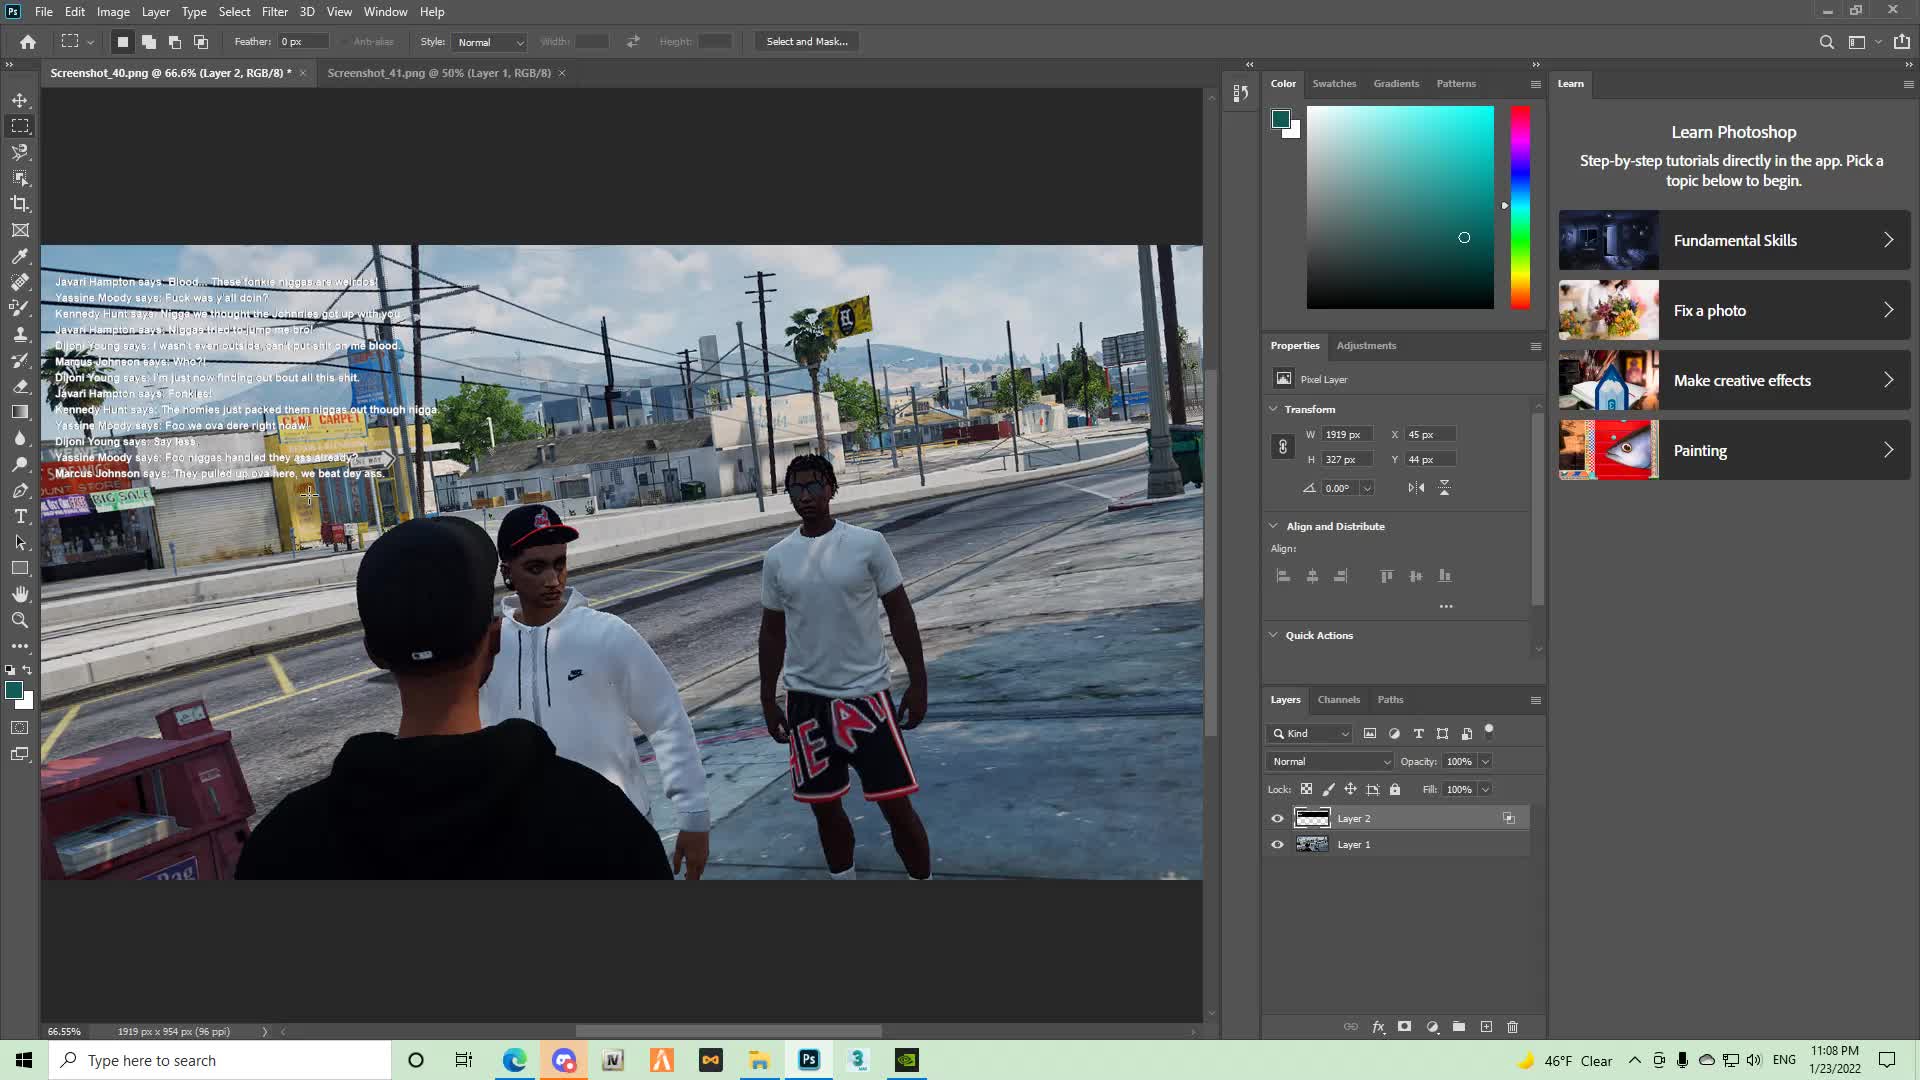Image resolution: width=1920 pixels, height=1080 pixels.
Task: Select the Horizontal Type tool
Action: (20, 516)
